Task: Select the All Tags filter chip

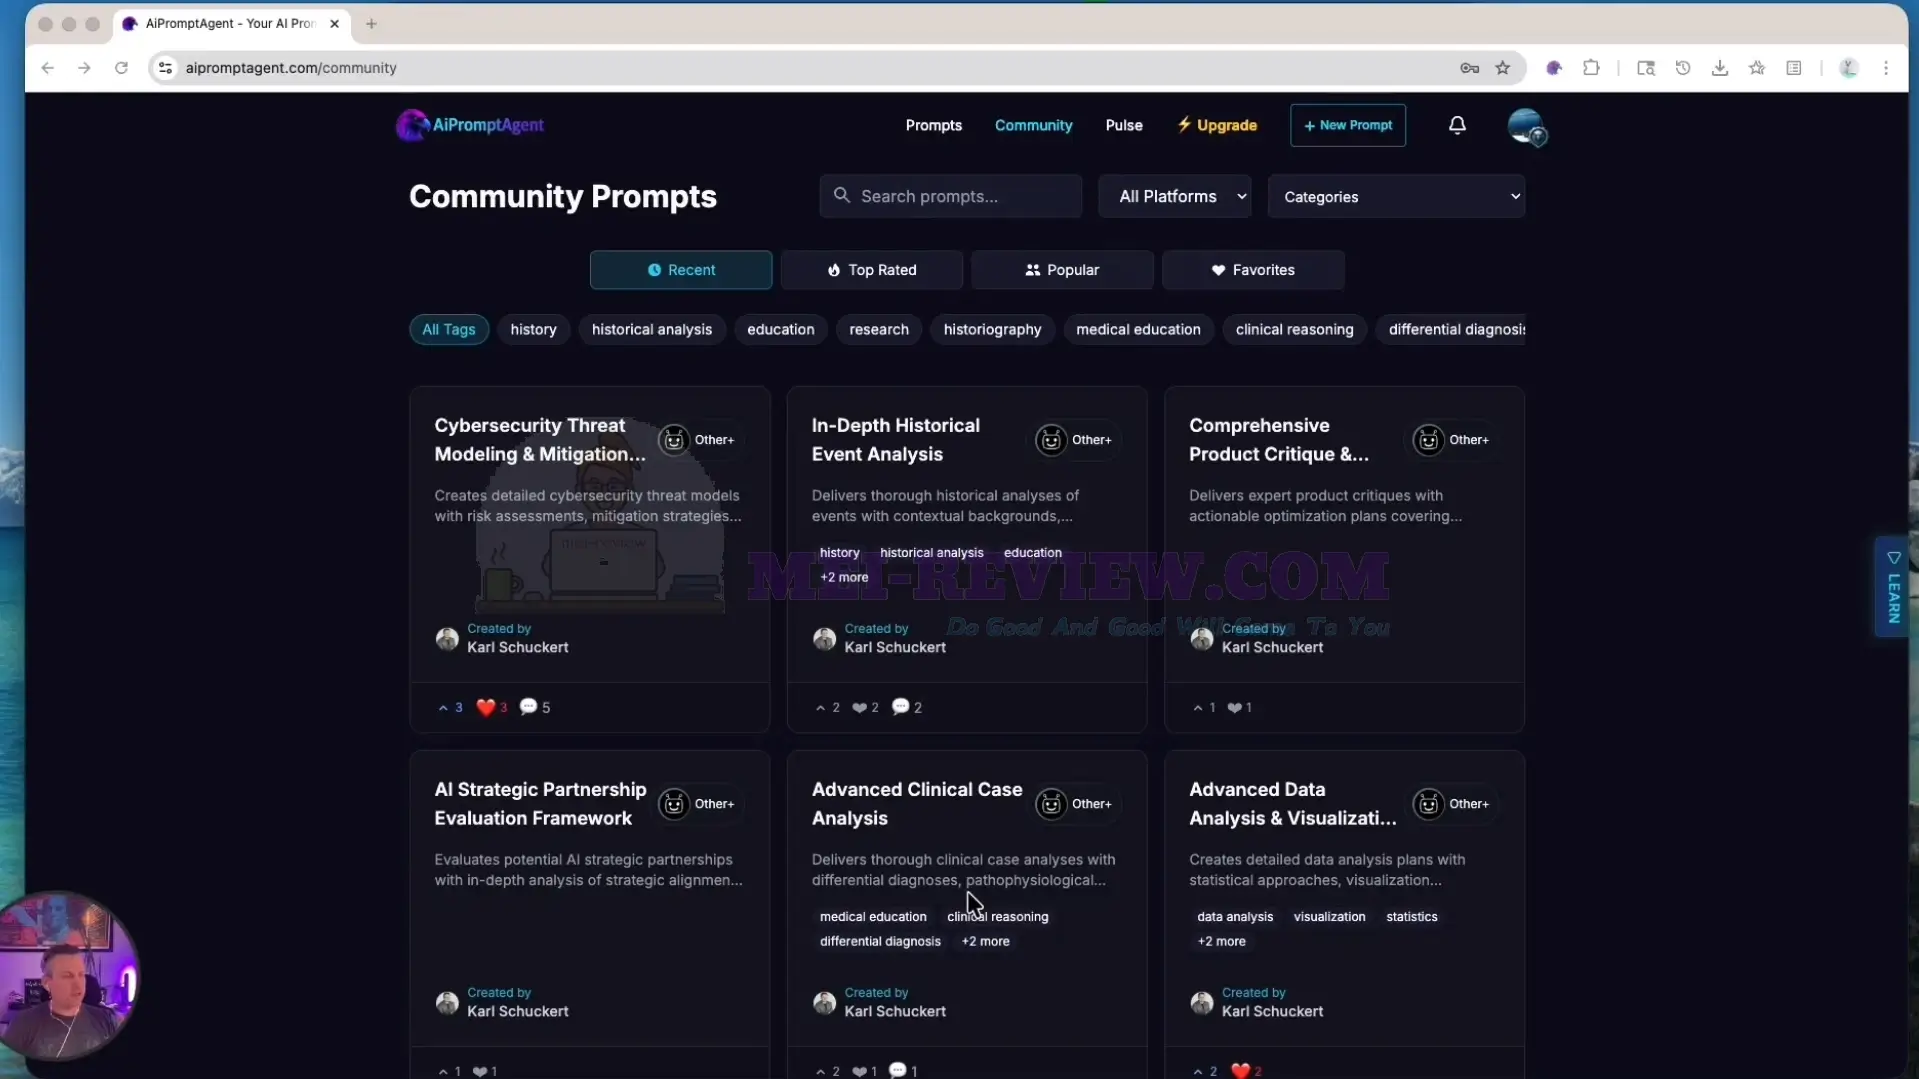Action: (x=448, y=329)
